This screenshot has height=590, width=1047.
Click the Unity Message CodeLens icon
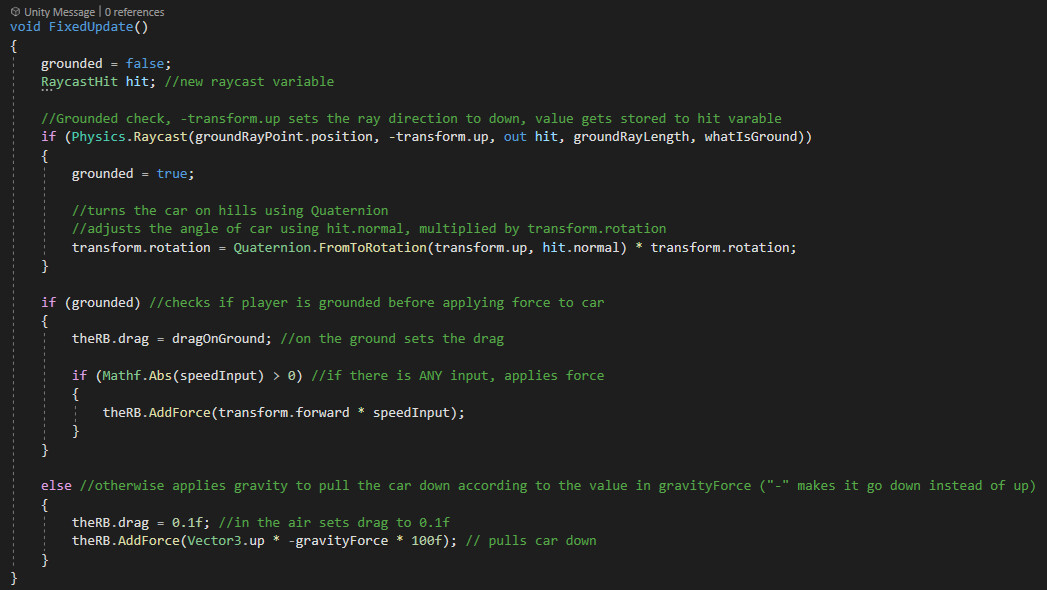pyautogui.click(x=15, y=12)
